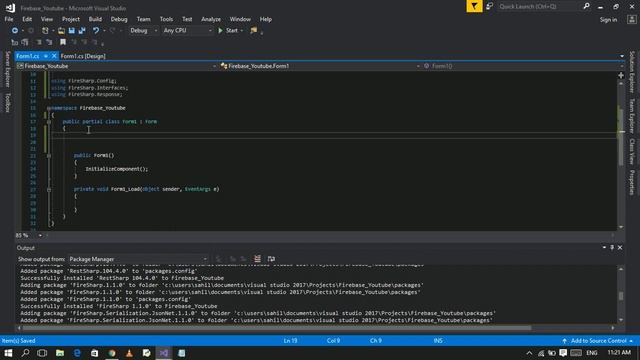Open the Edit menu
The image size is (640, 360).
[x=27, y=19]
